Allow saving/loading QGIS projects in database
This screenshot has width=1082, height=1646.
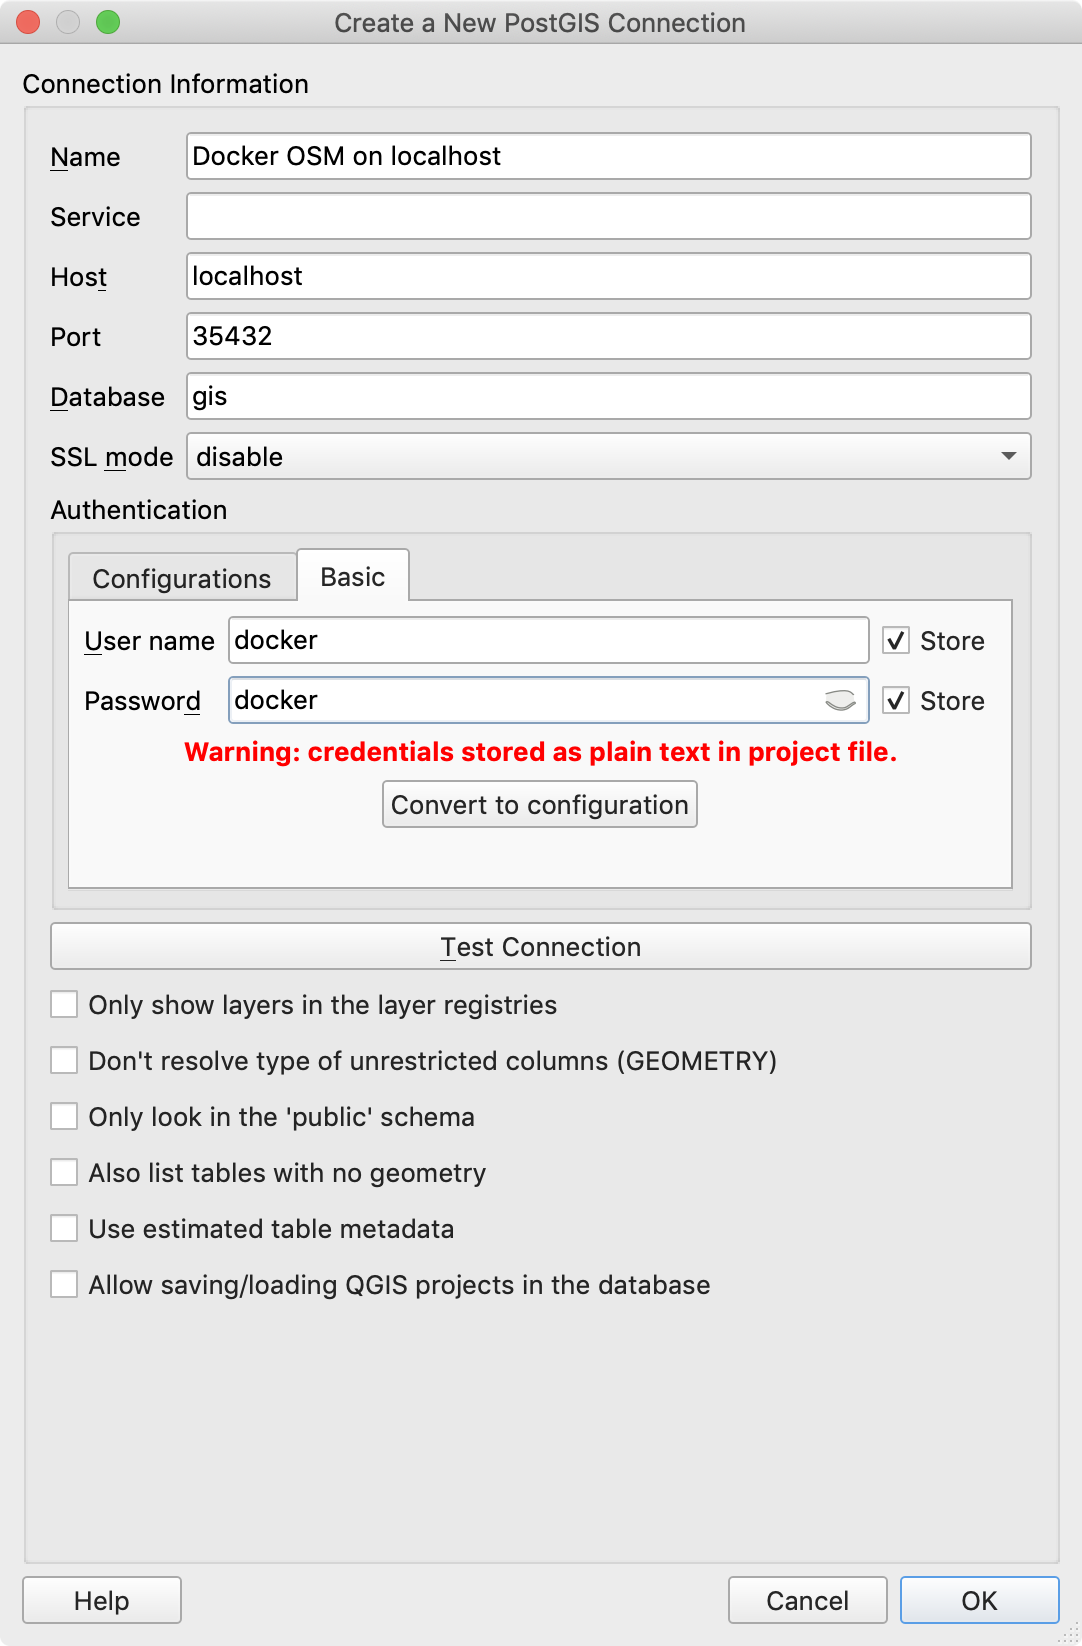point(65,1285)
